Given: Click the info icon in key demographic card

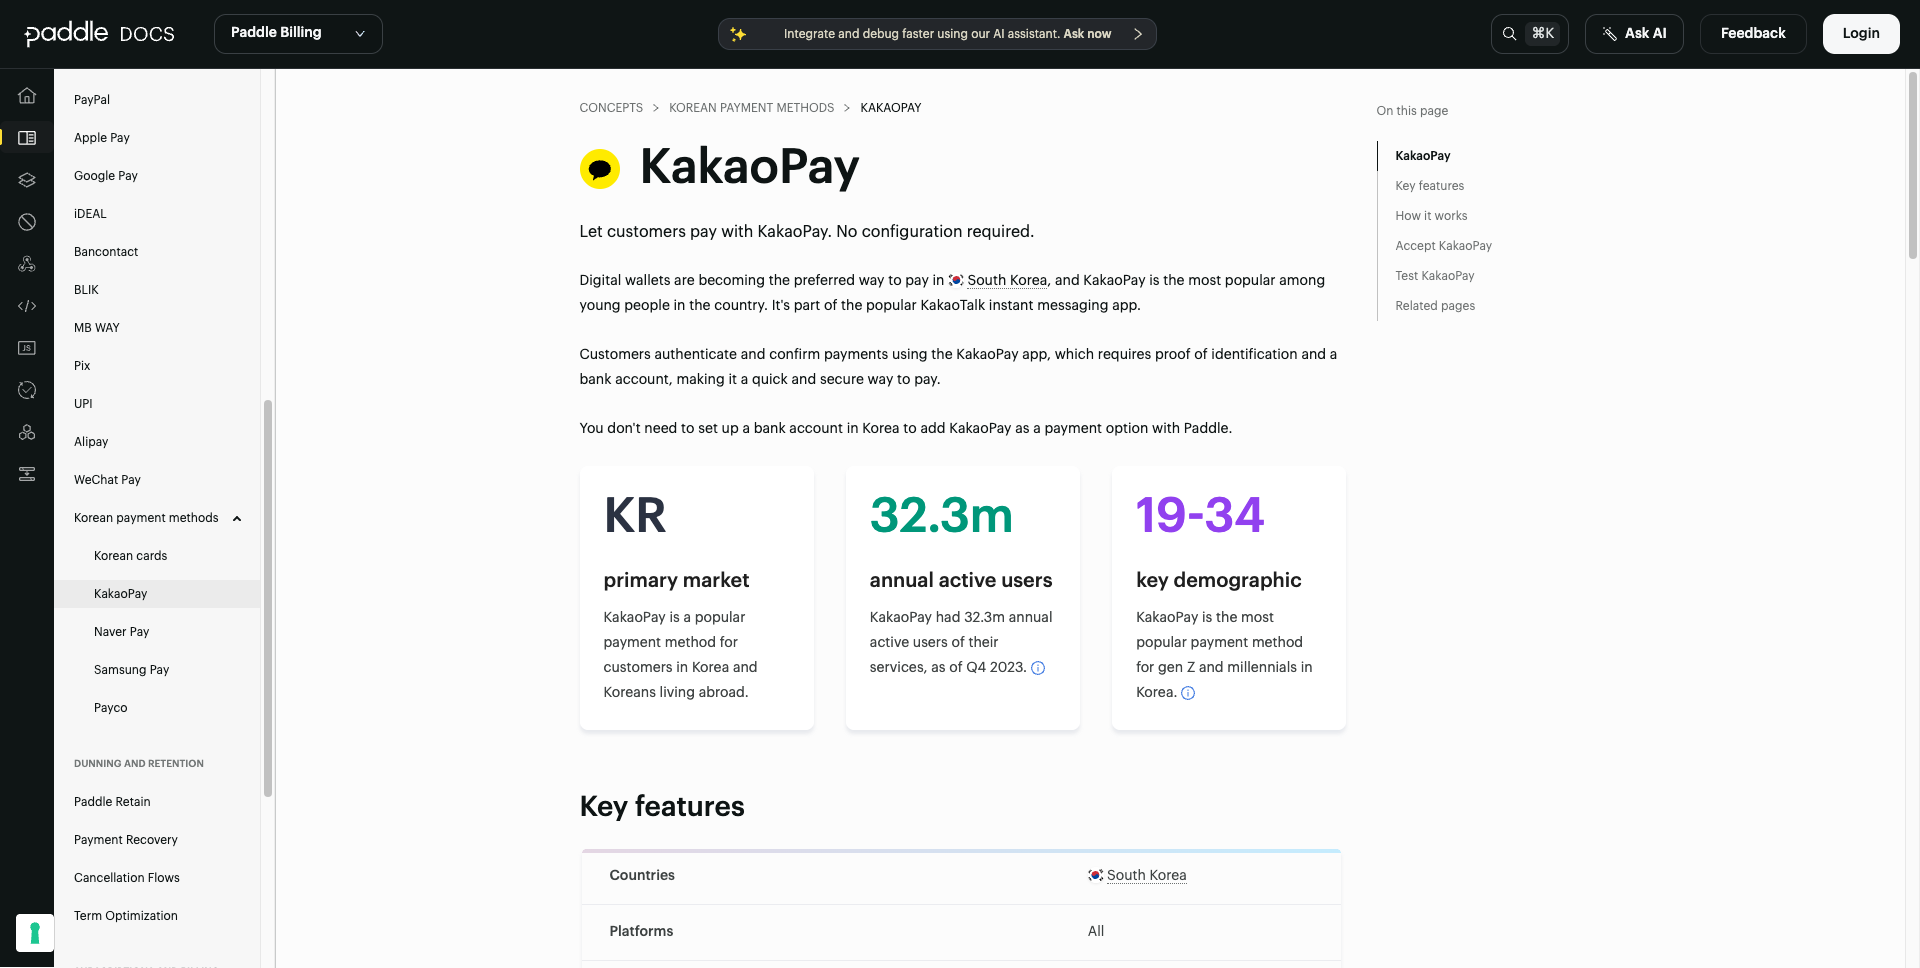Looking at the screenshot, I should tap(1188, 693).
